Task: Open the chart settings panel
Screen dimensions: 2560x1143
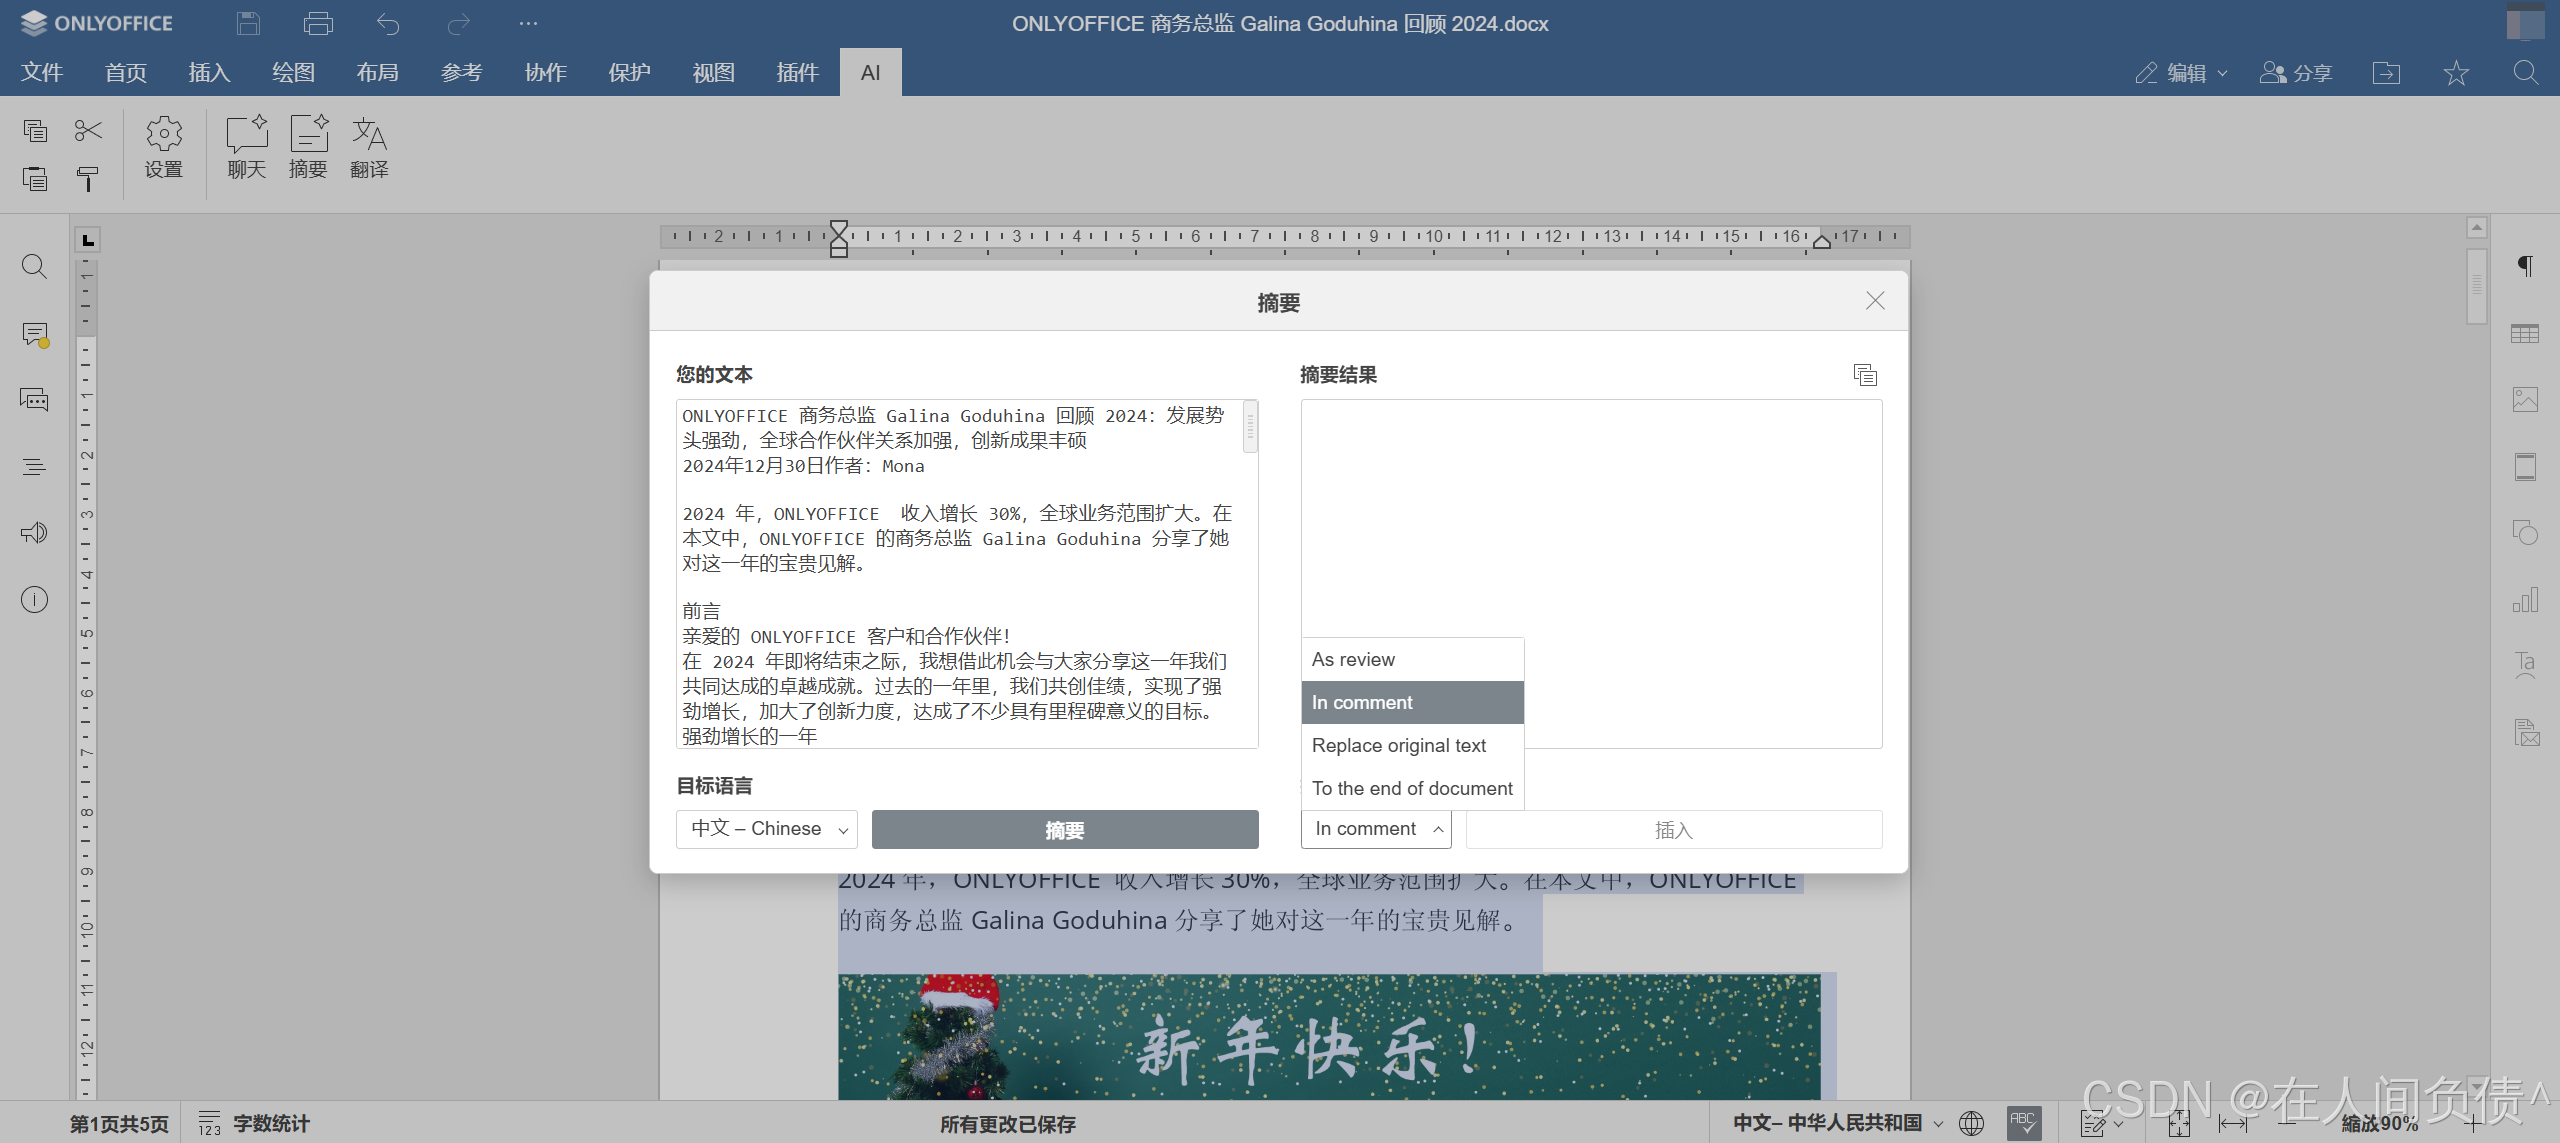Action: tap(2527, 598)
